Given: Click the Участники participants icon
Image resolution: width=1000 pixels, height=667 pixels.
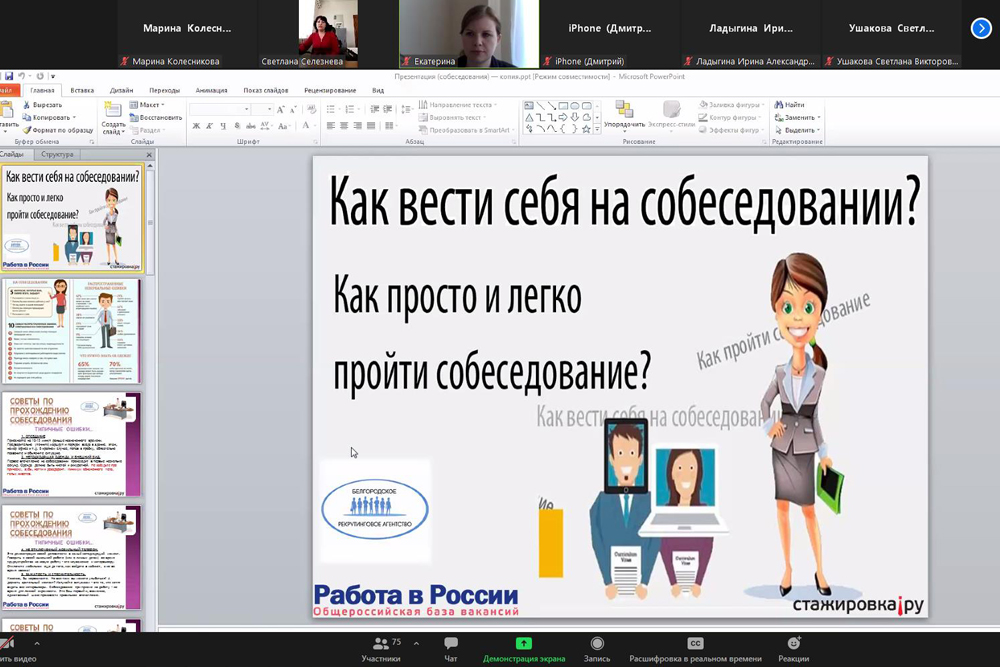Looking at the screenshot, I should click(x=380, y=644).
